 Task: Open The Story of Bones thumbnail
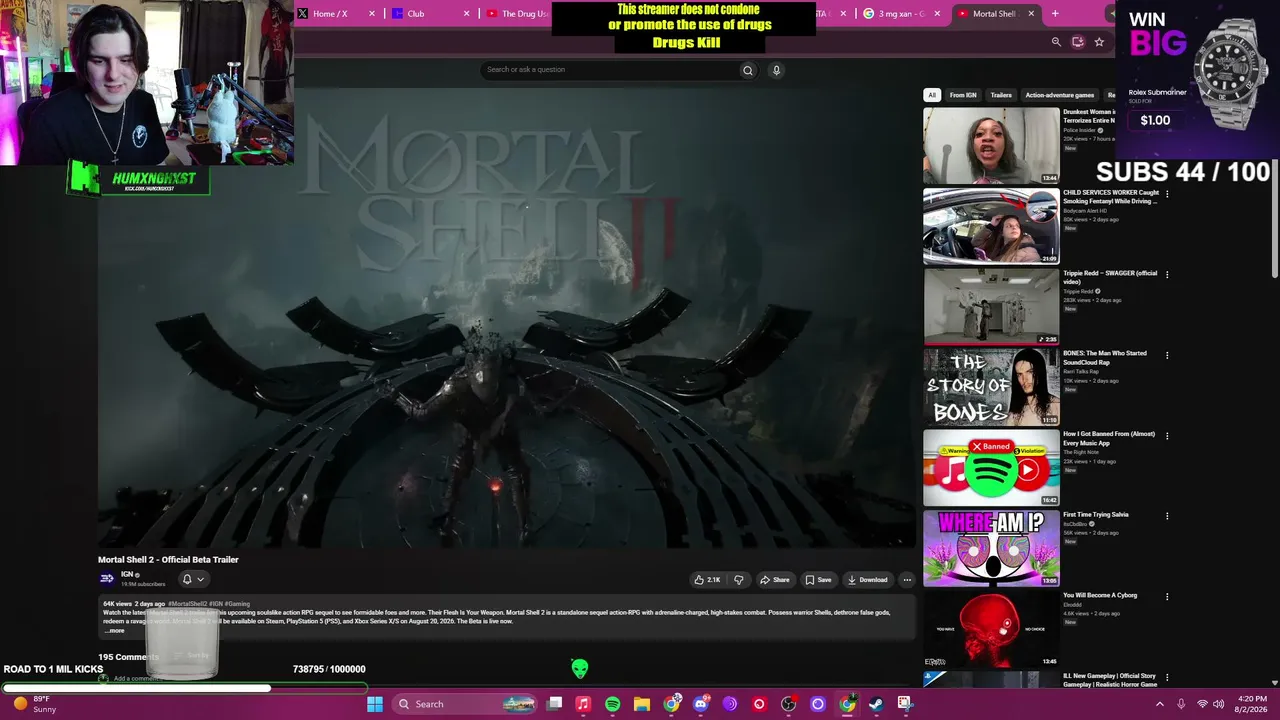(x=991, y=387)
